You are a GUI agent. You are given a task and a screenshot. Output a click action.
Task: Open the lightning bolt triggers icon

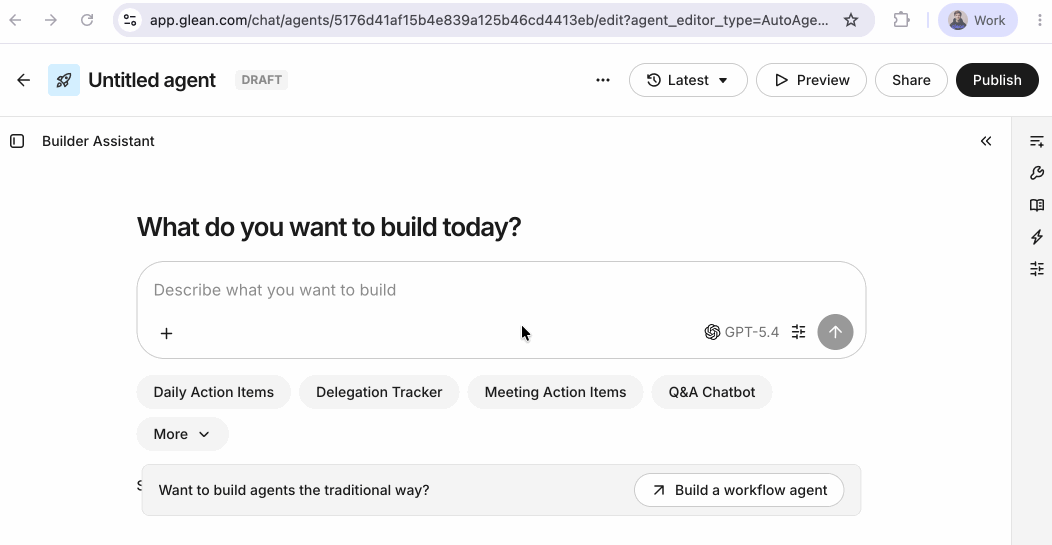tap(1037, 237)
